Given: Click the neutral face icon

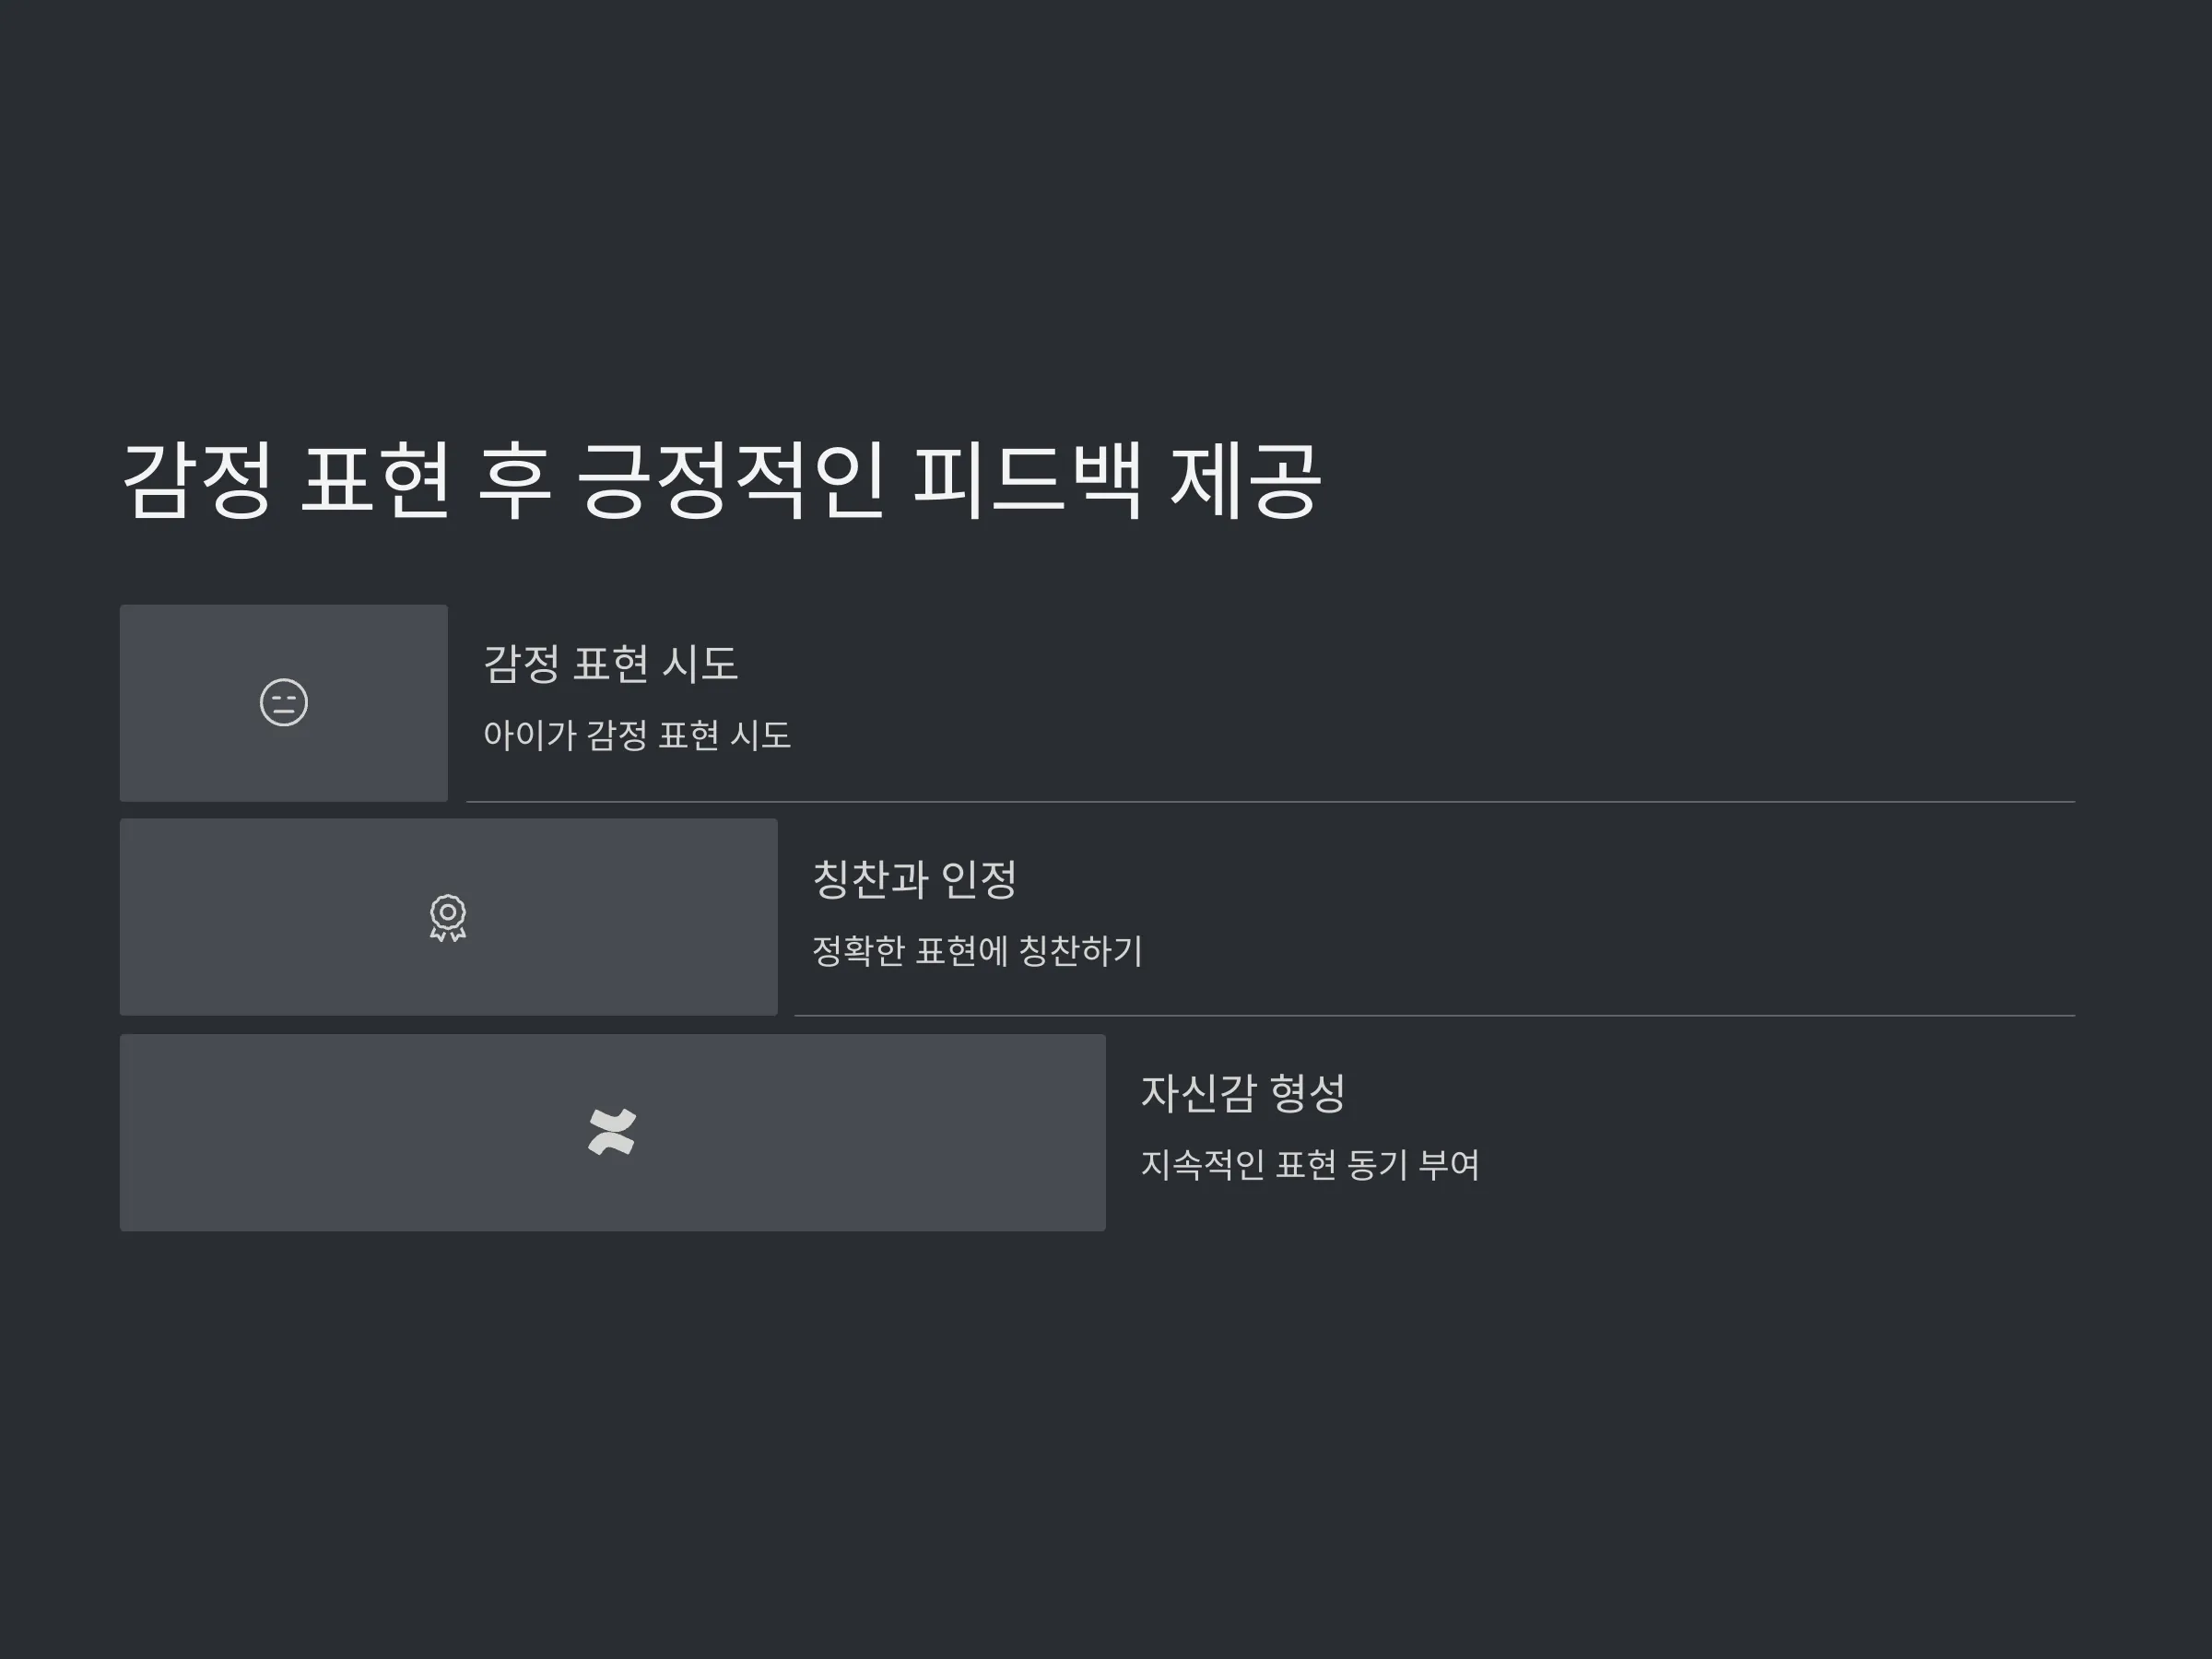Looking at the screenshot, I should 284,702.
